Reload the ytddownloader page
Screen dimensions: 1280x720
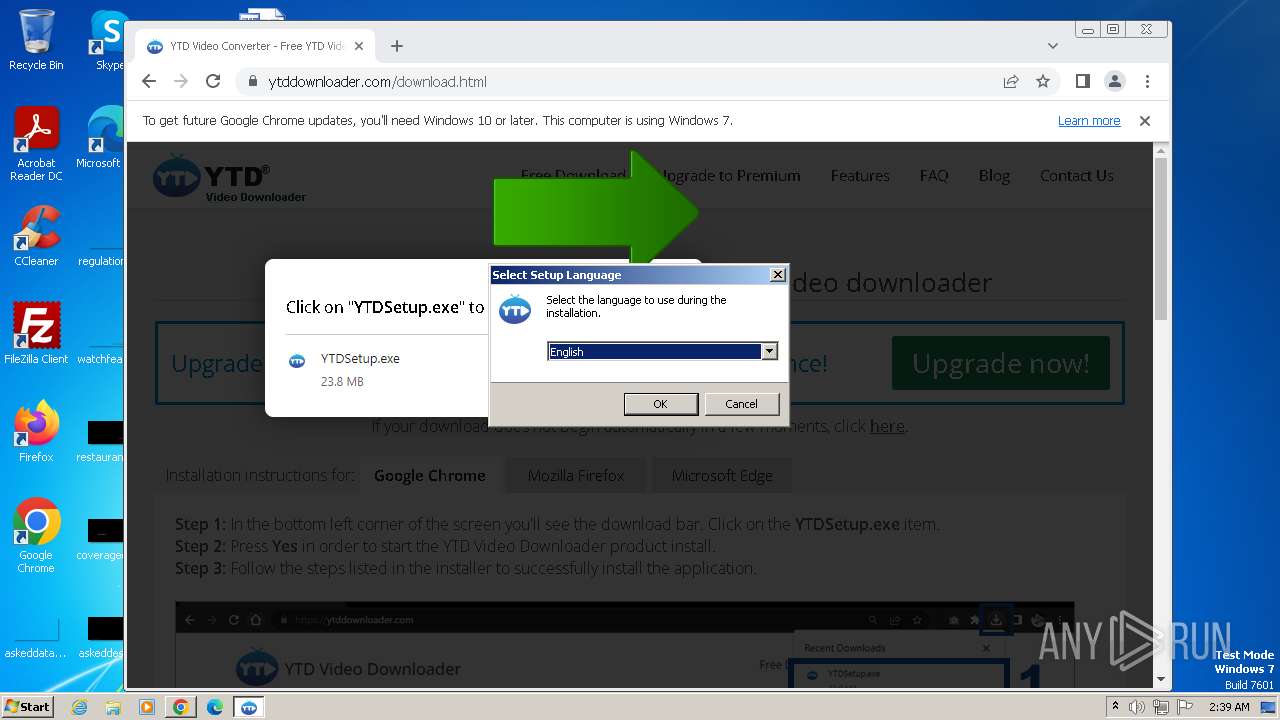[213, 81]
